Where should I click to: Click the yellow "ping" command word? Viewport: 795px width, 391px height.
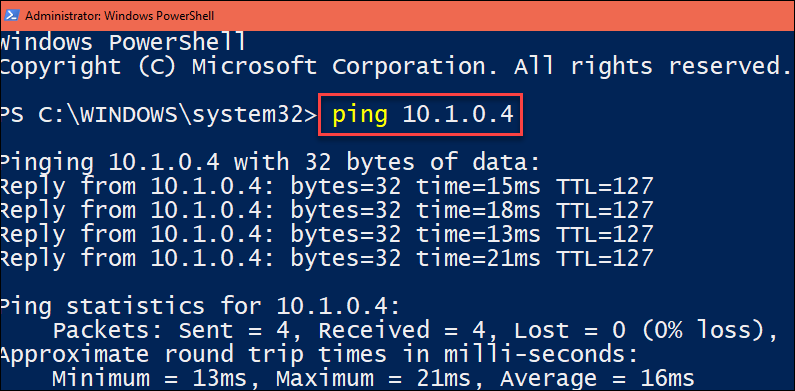(360, 115)
